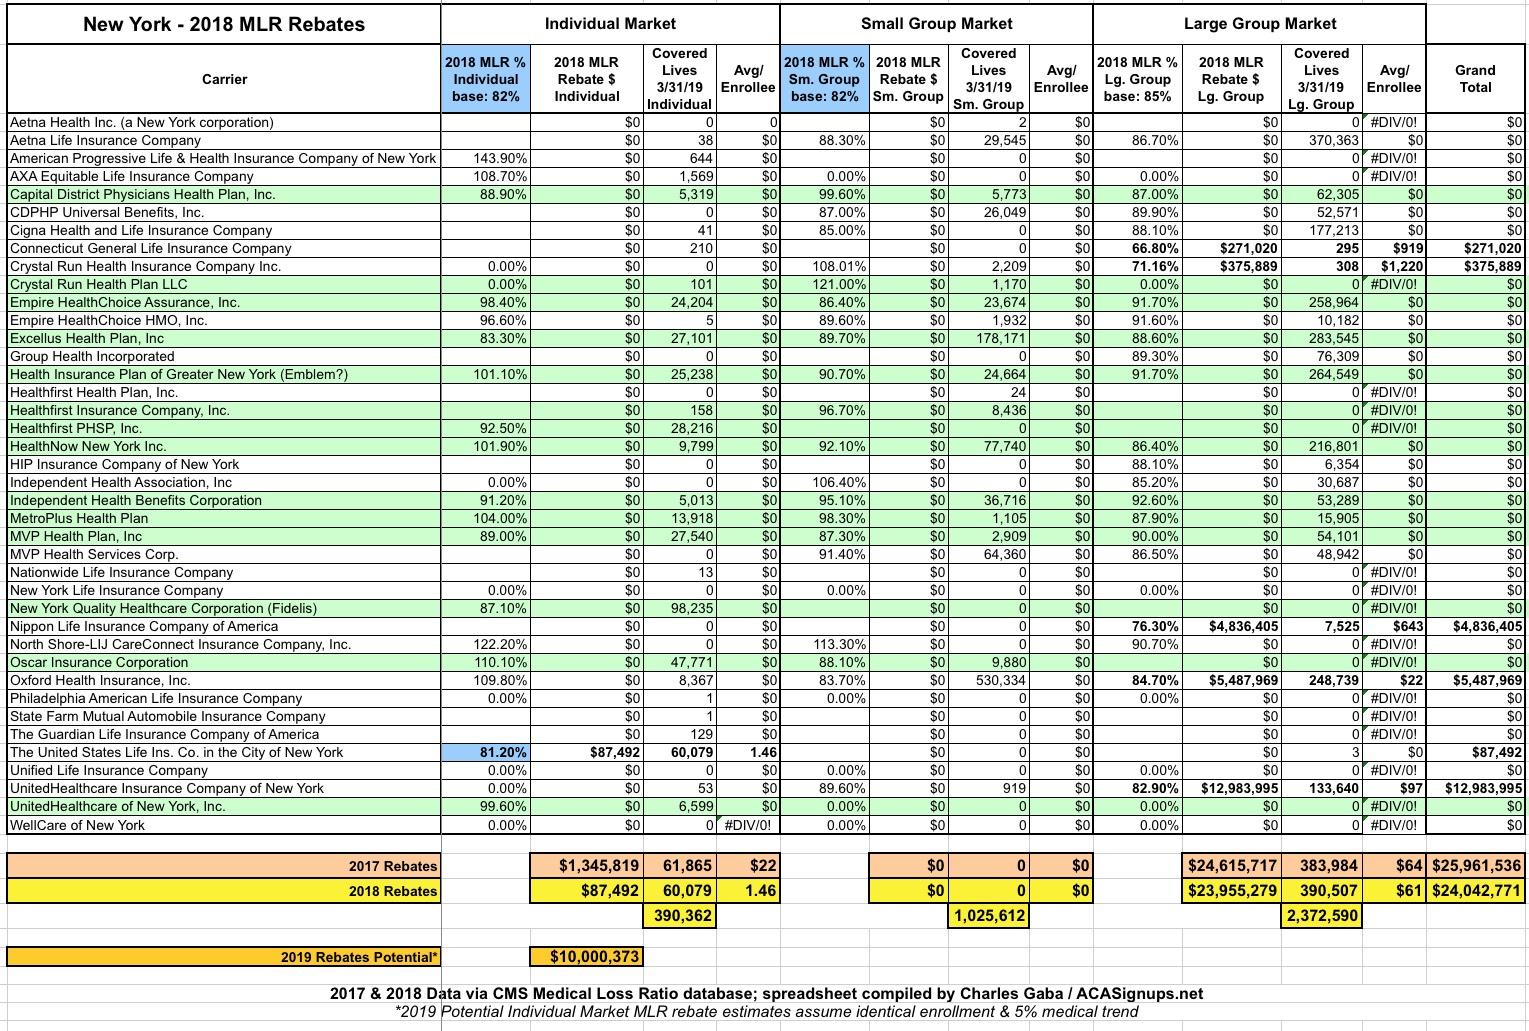Click the 1,025,612 small group total cell
The height and width of the screenshot is (1031, 1529).
(x=987, y=915)
